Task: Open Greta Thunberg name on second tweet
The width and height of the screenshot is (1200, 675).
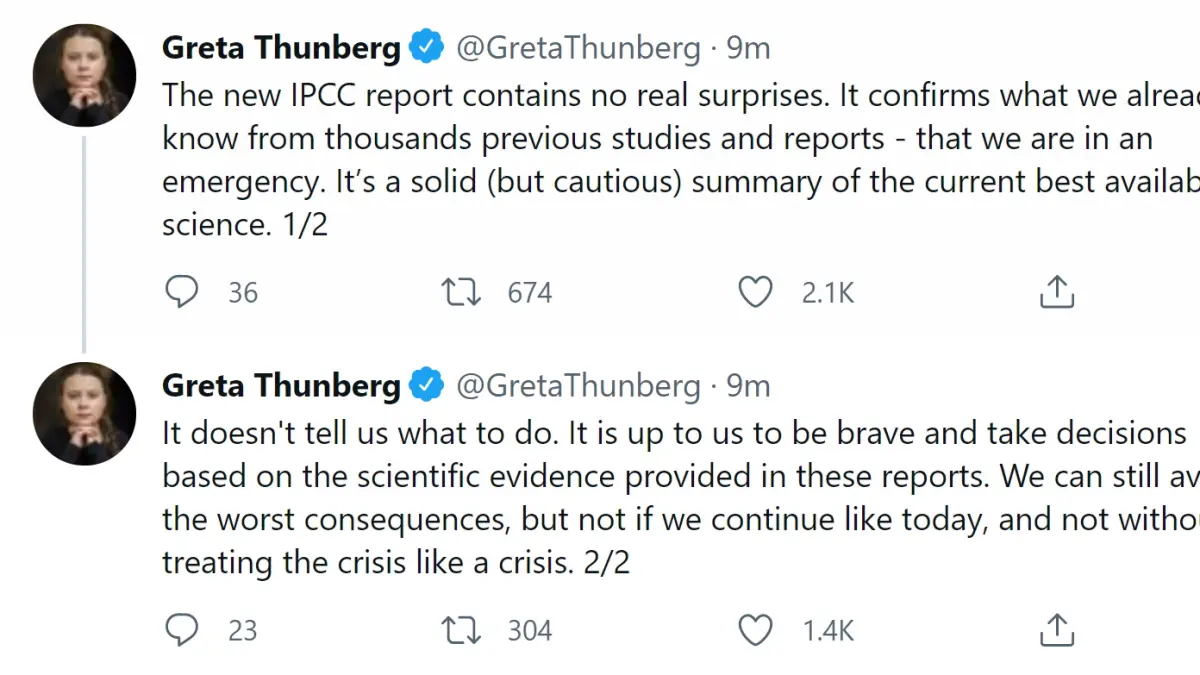Action: 281,385
